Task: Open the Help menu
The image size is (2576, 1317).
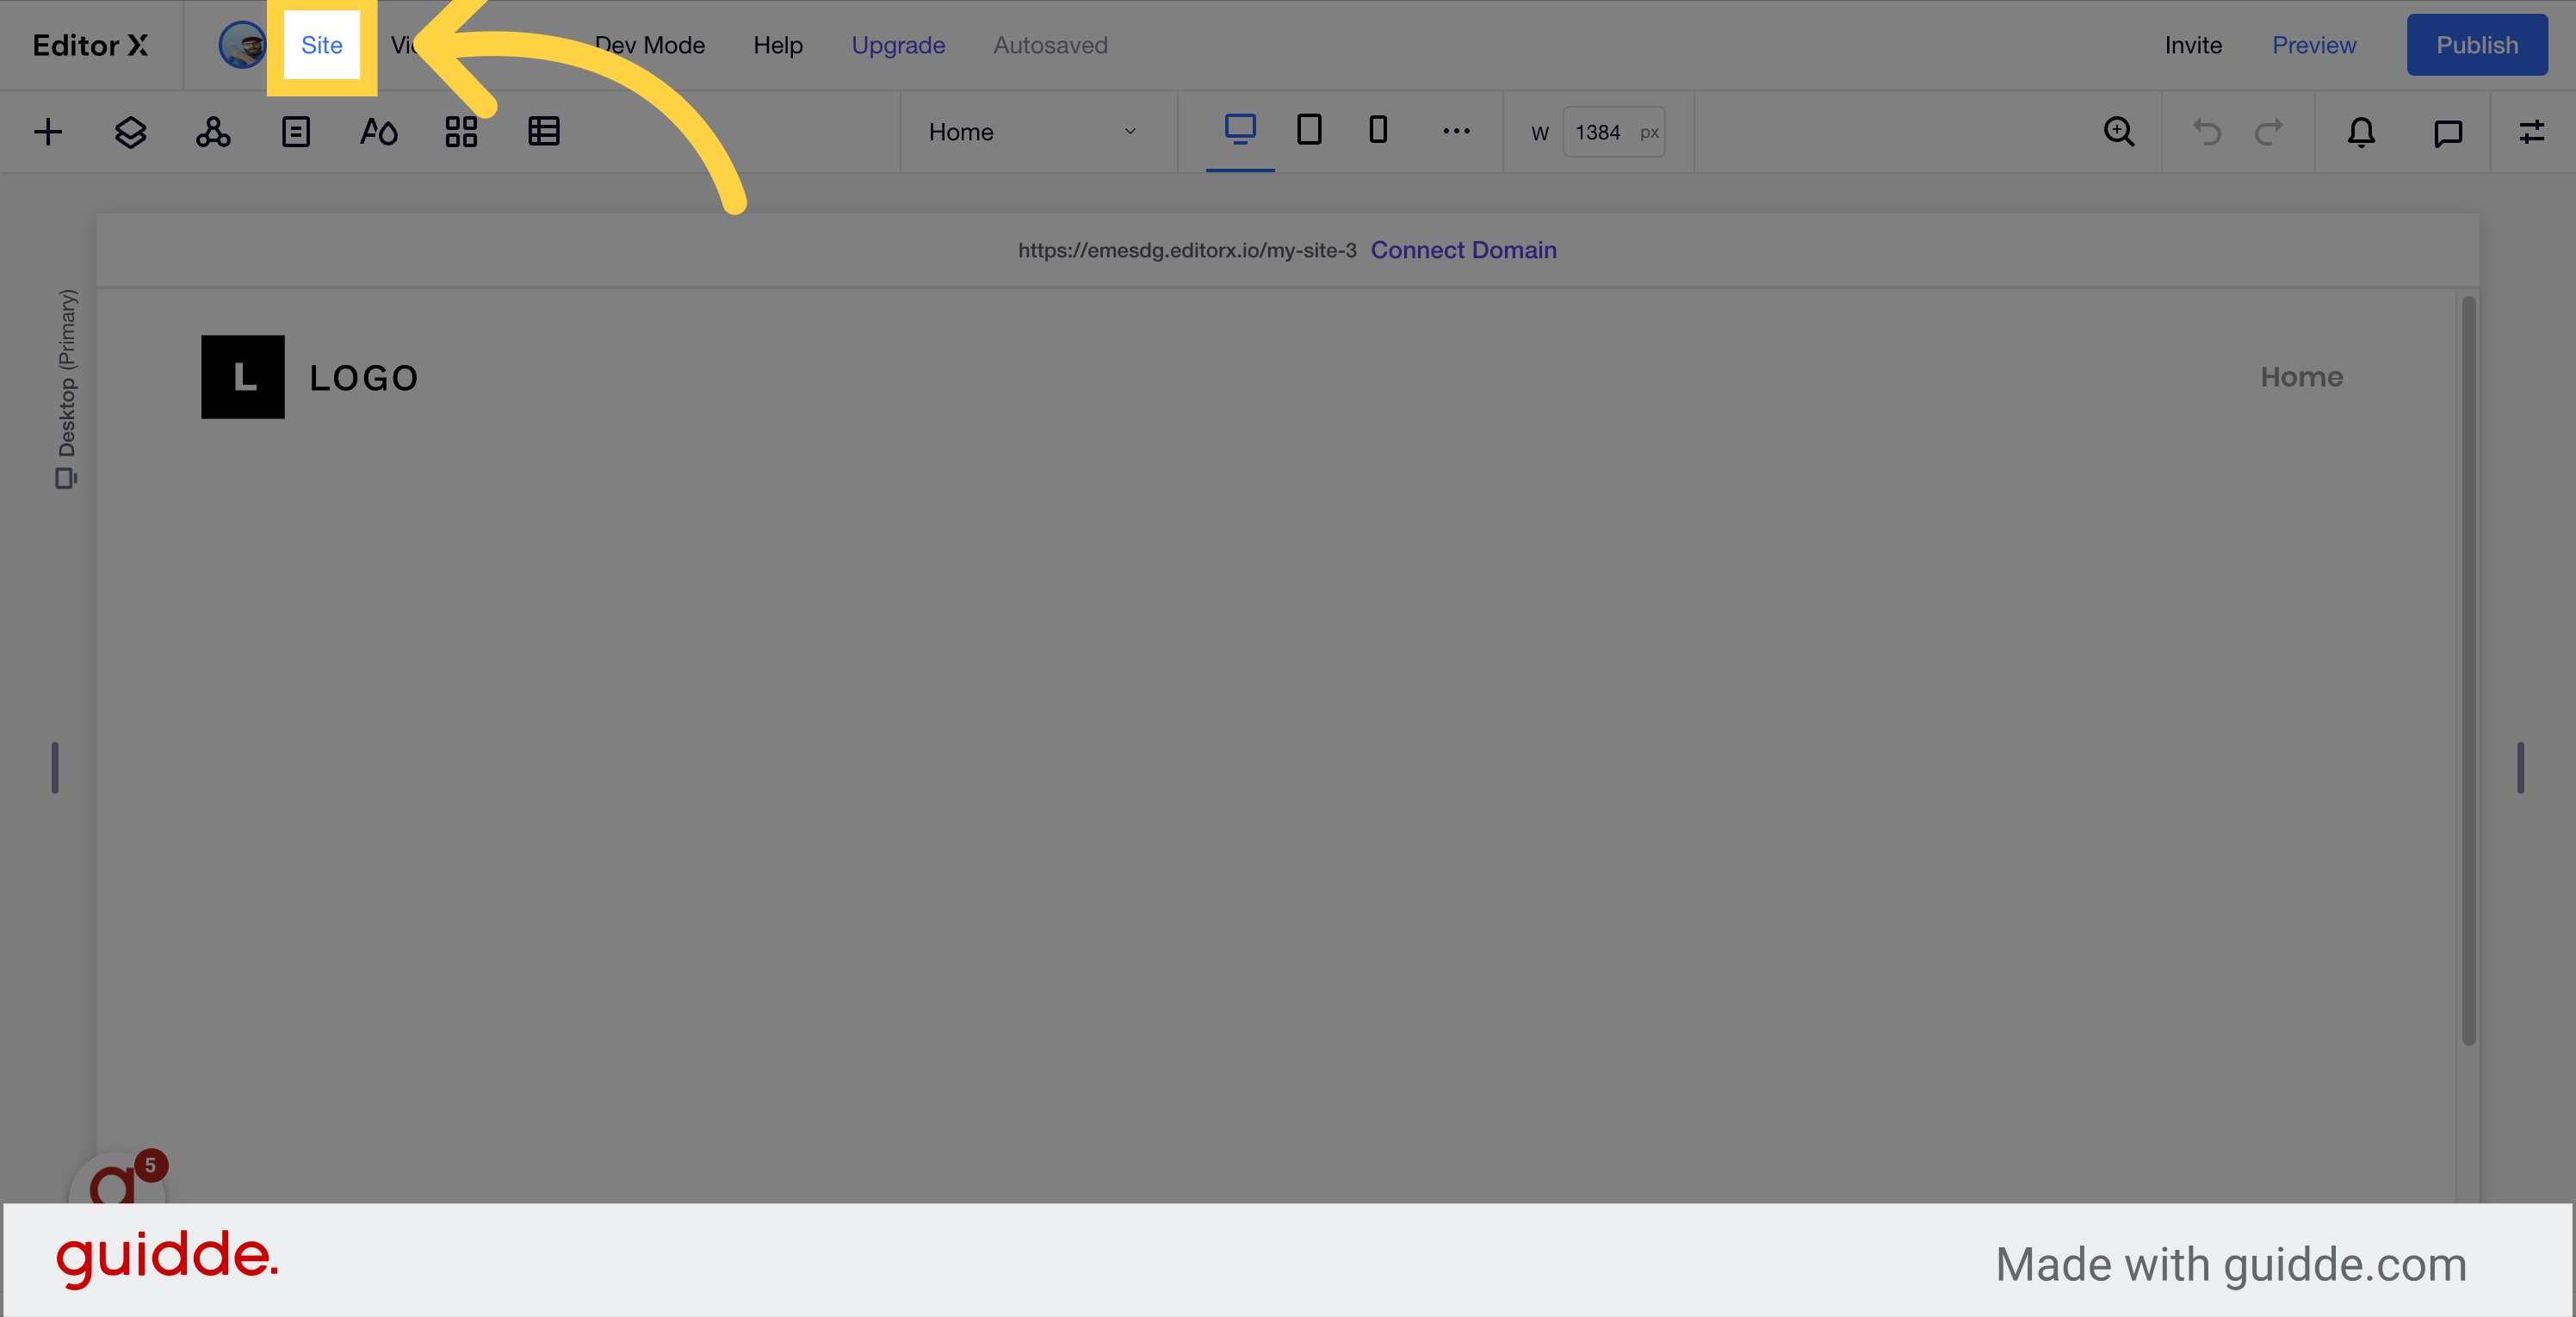Action: (777, 45)
